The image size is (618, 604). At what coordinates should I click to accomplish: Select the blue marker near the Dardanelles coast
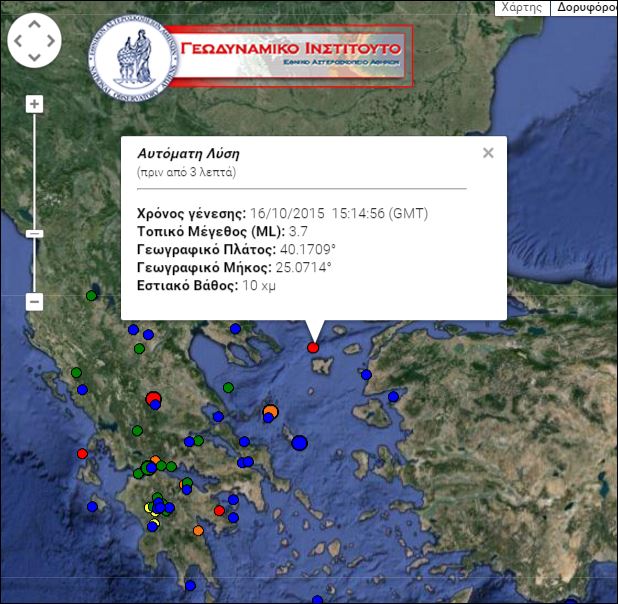[367, 375]
